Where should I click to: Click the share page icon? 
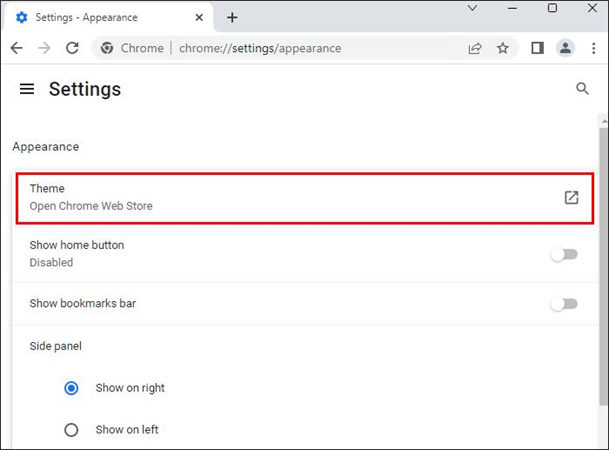coord(475,48)
